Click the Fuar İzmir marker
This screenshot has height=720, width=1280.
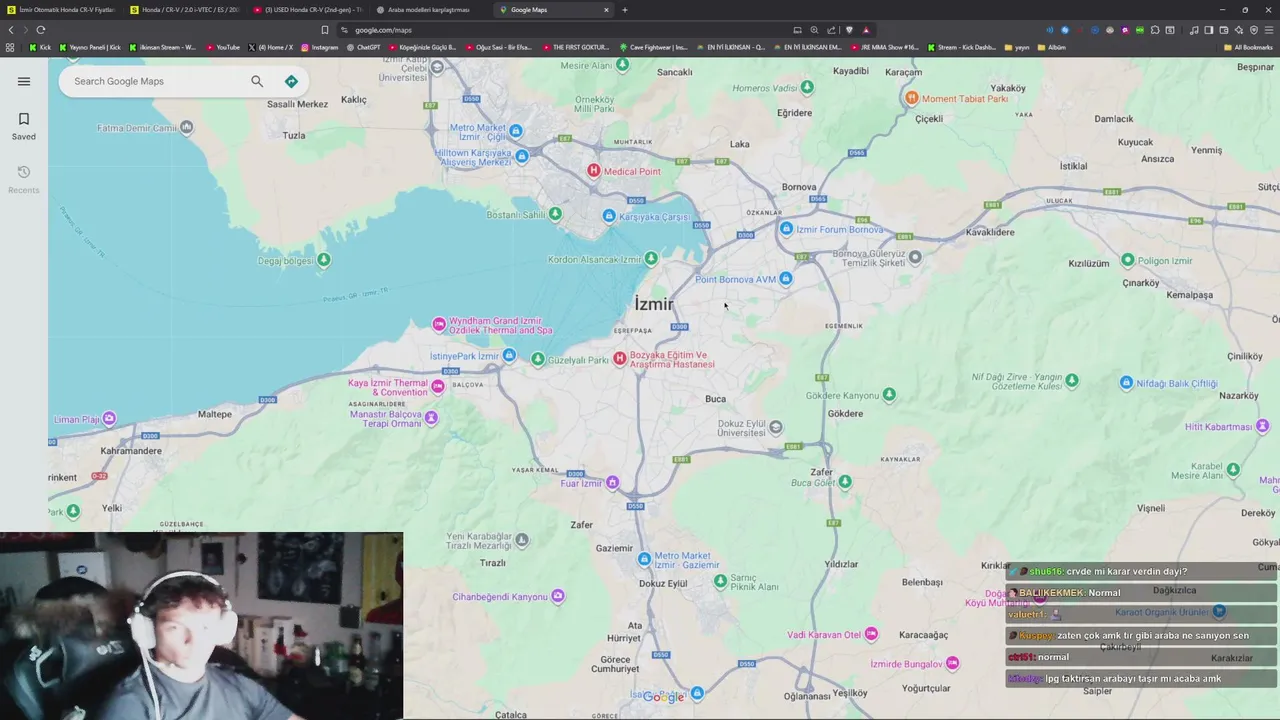coord(612,483)
